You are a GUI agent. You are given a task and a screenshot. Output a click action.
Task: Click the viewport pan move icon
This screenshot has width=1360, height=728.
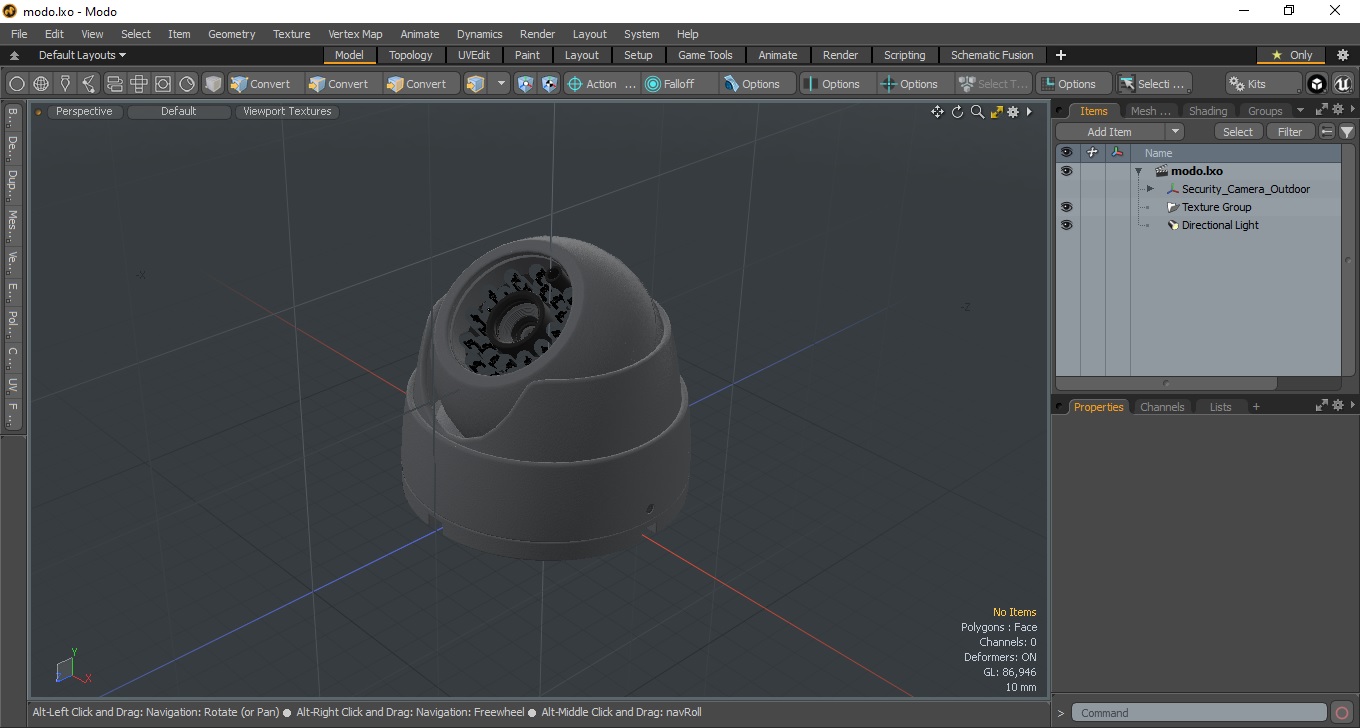pyautogui.click(x=937, y=112)
